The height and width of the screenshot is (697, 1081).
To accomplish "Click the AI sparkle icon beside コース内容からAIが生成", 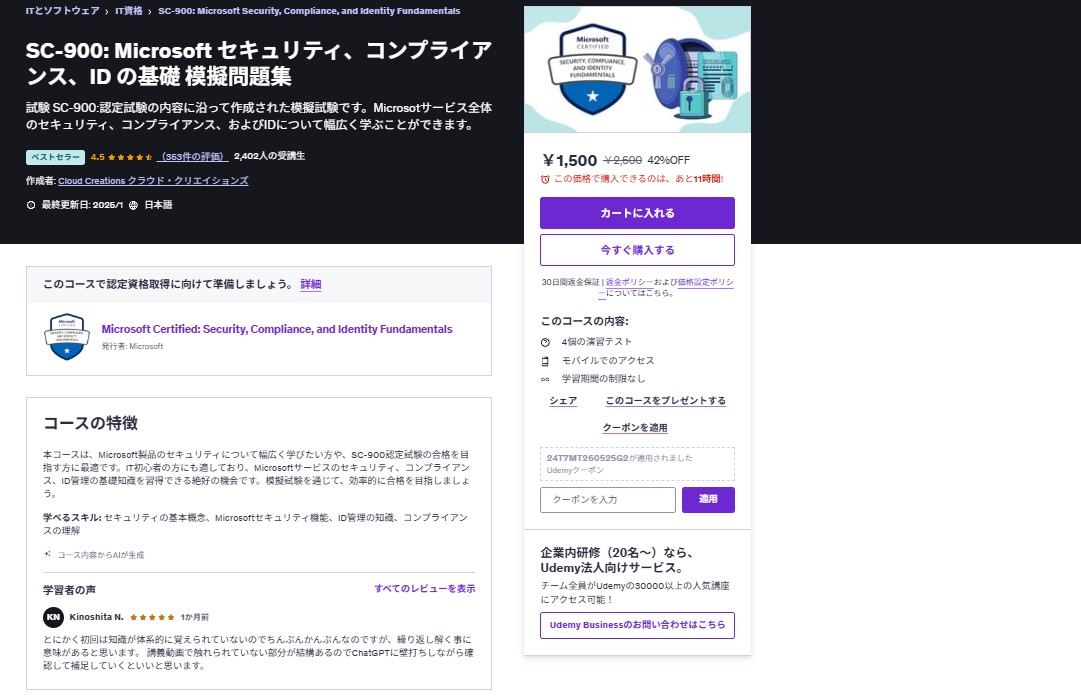I will pos(48,554).
